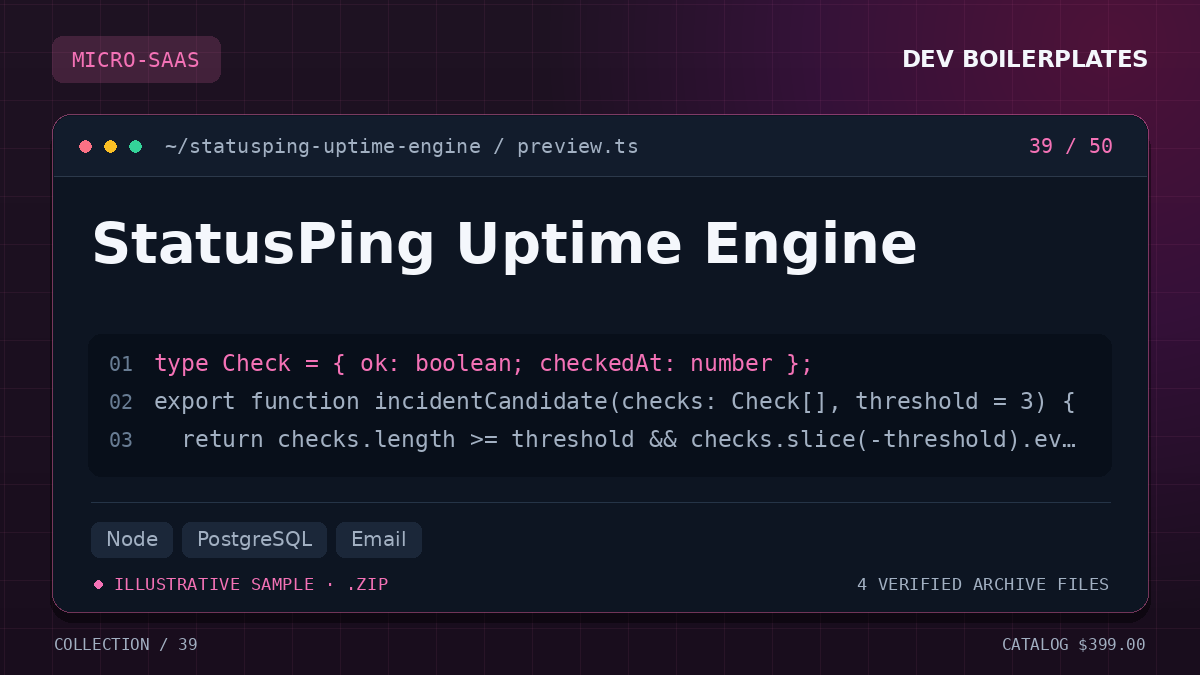Image resolution: width=1200 pixels, height=675 pixels.
Task: Click the pink diamond icon beside ILLUSTRATIVE SAMPLE
Action: click(98, 585)
